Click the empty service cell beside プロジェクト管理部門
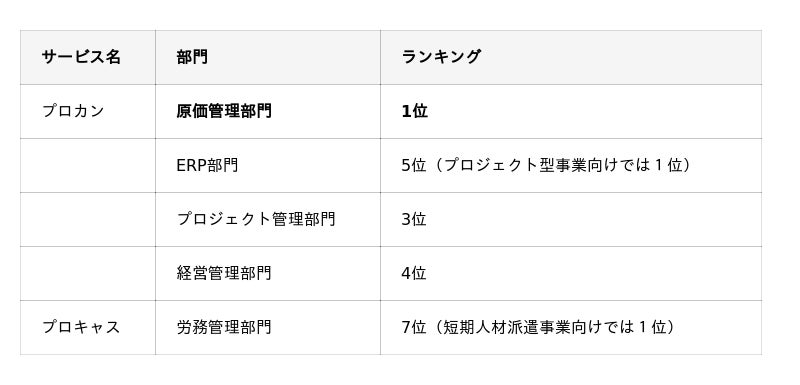This screenshot has height=385, width=800. 88,219
